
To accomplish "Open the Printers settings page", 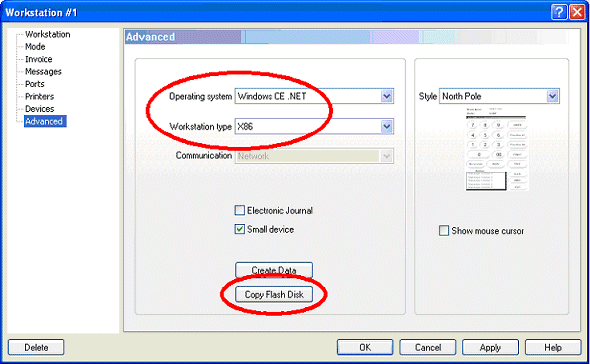I will [x=40, y=96].
